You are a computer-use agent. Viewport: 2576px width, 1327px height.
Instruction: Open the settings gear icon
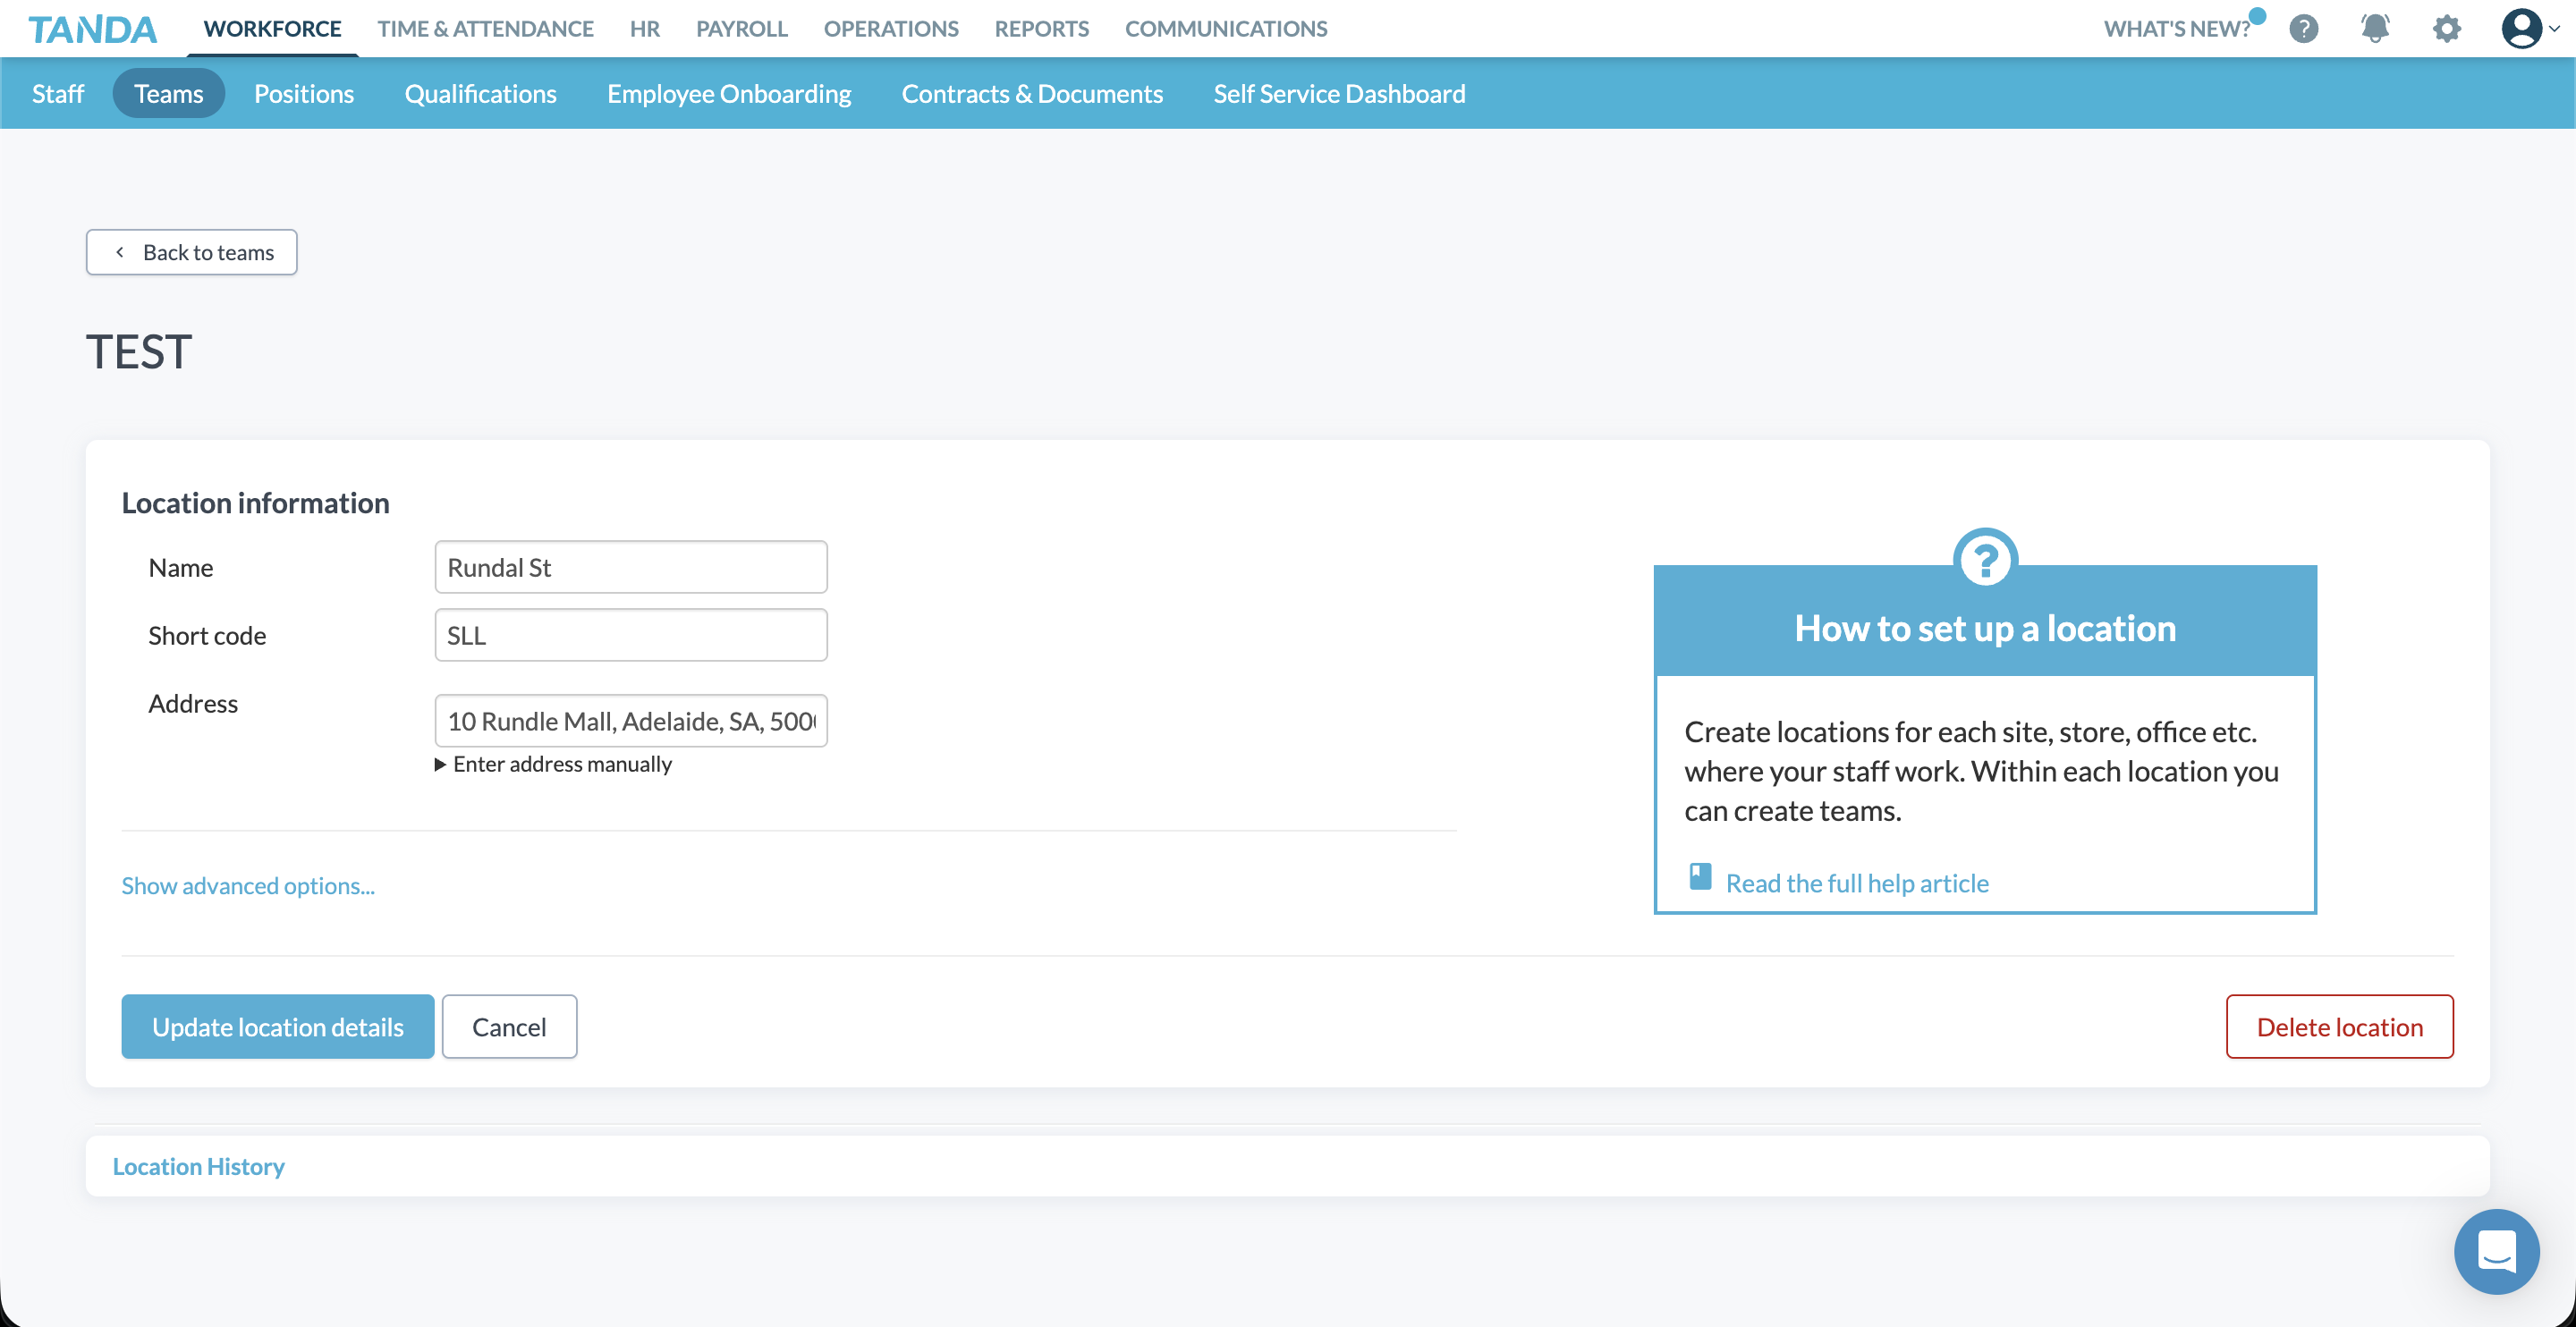pos(2446,29)
